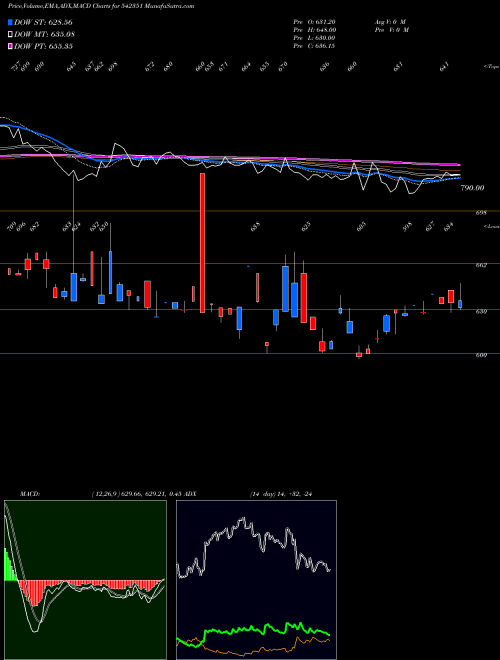Click the 'Pre V: 0 M' text
This screenshot has height=660, width=500.
point(392,30)
